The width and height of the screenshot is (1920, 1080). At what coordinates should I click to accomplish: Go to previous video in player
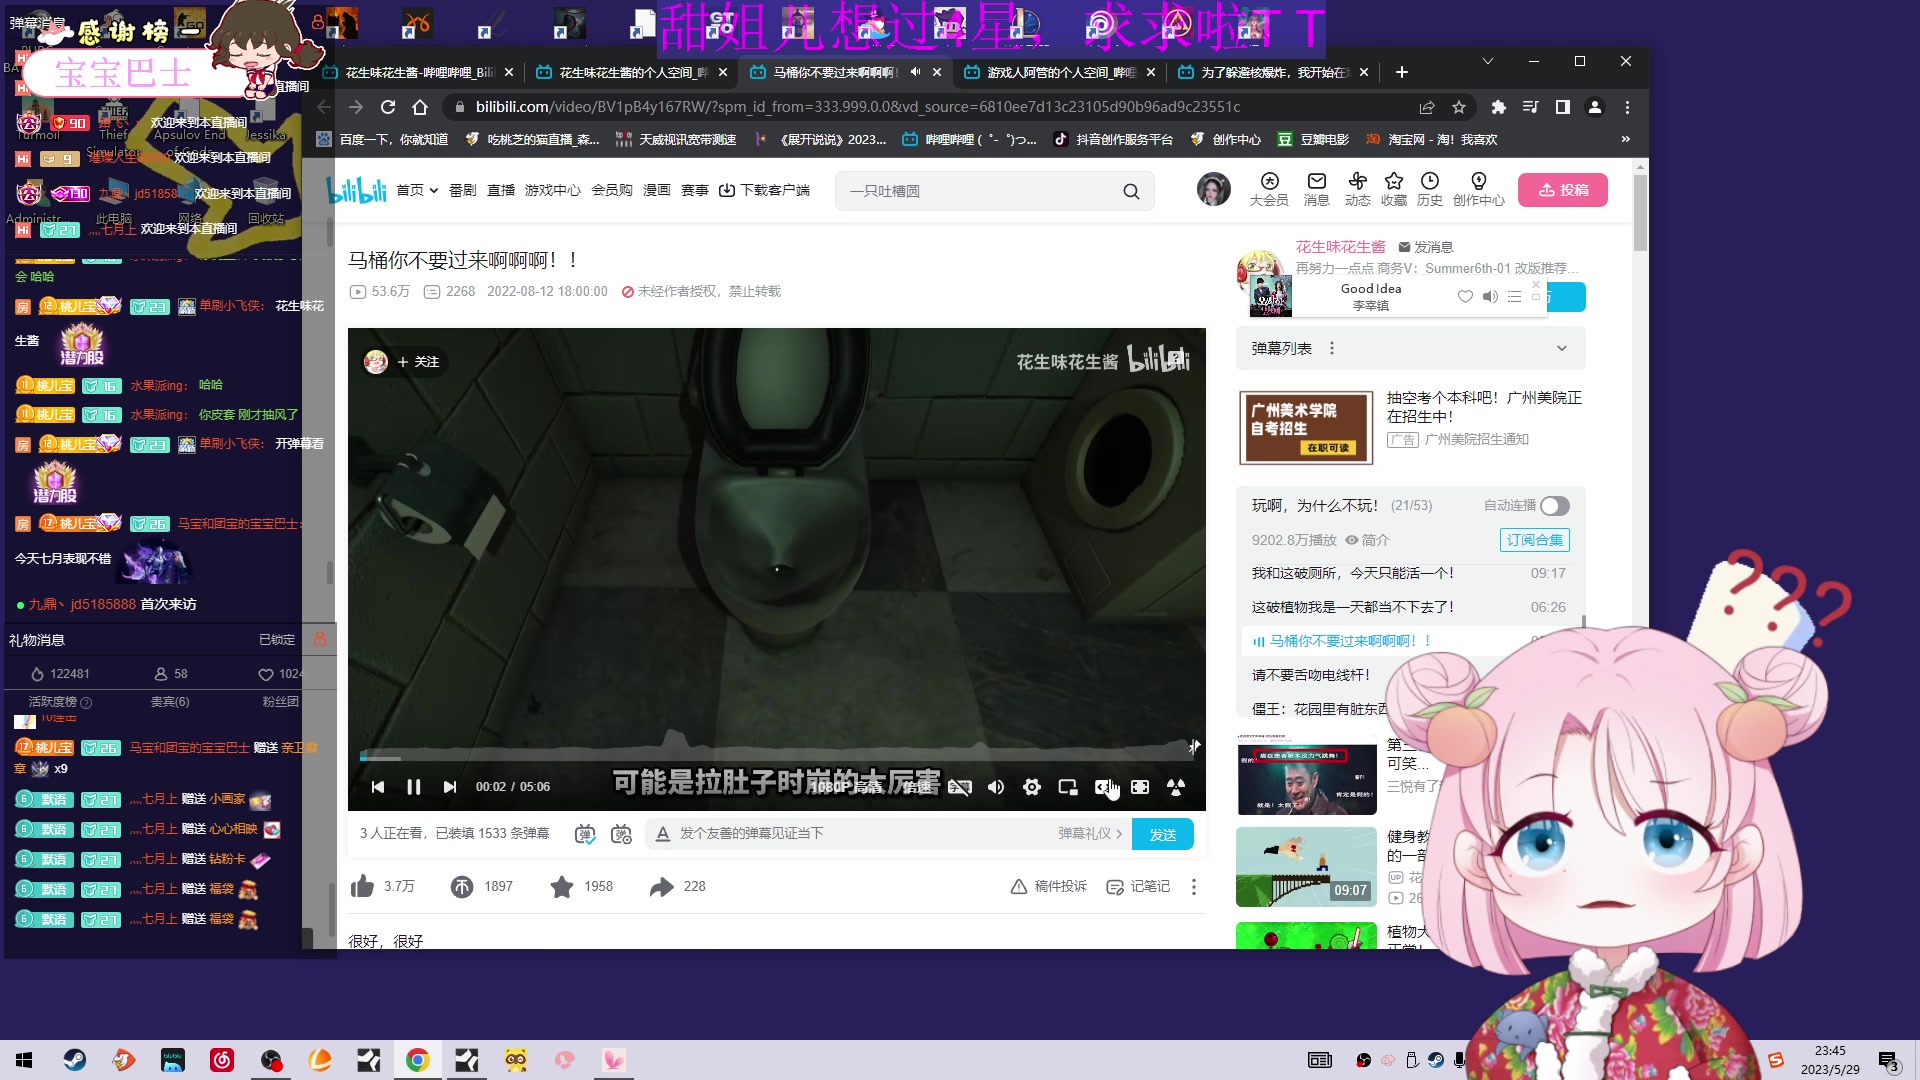378,787
